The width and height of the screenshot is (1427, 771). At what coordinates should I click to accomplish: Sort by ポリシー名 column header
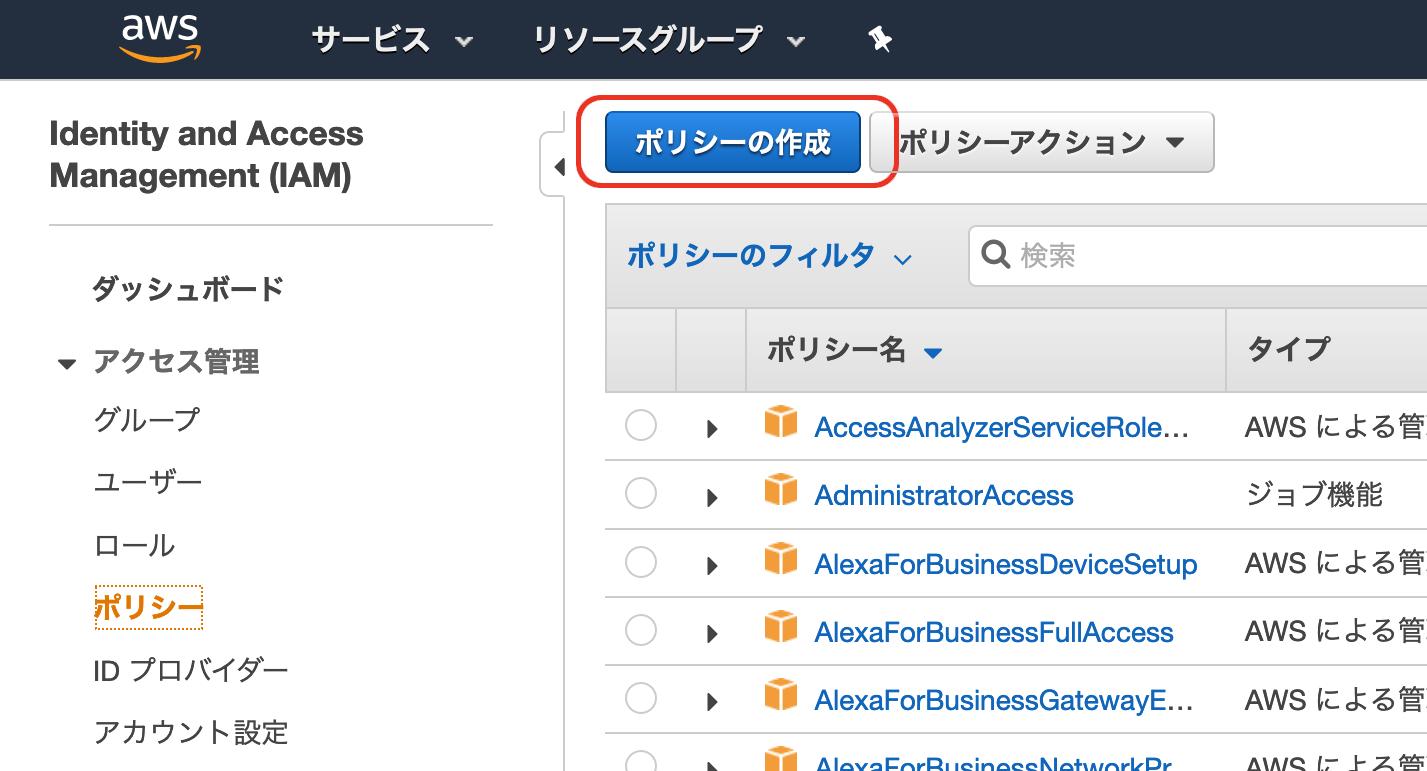coord(855,350)
